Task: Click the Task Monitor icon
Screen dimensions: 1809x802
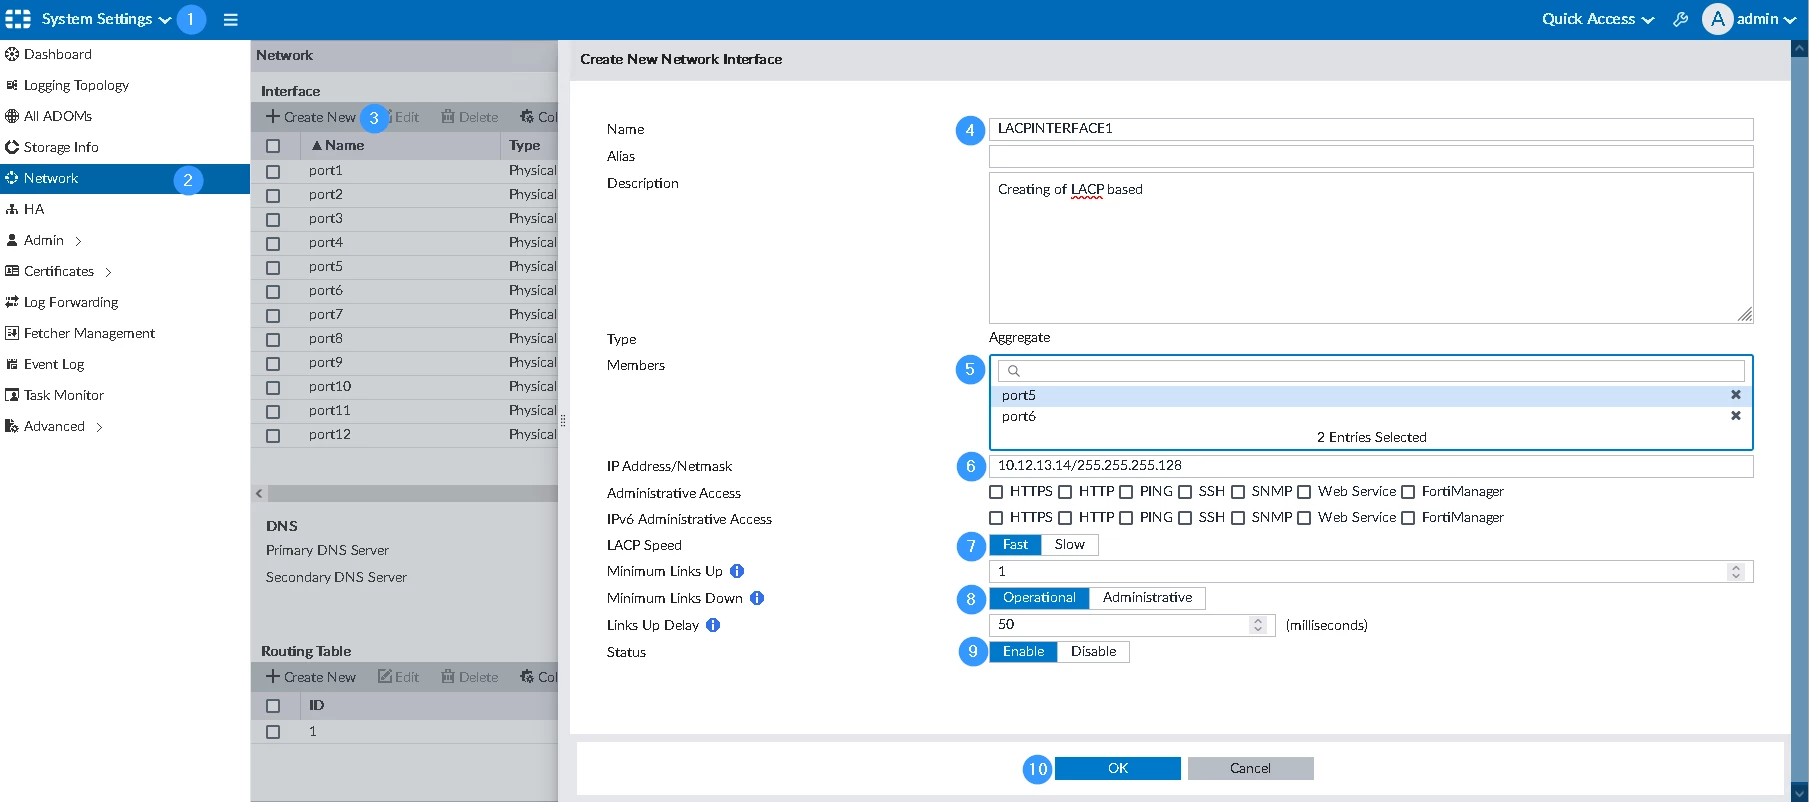Action: coord(12,395)
